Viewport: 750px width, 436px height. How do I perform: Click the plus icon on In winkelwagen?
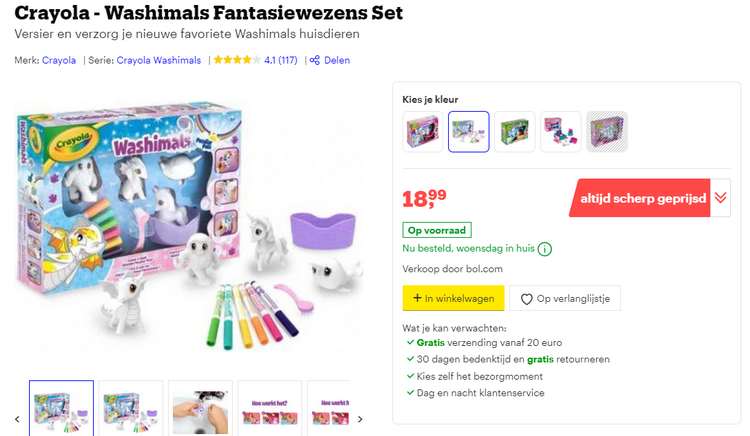pyautogui.click(x=417, y=298)
